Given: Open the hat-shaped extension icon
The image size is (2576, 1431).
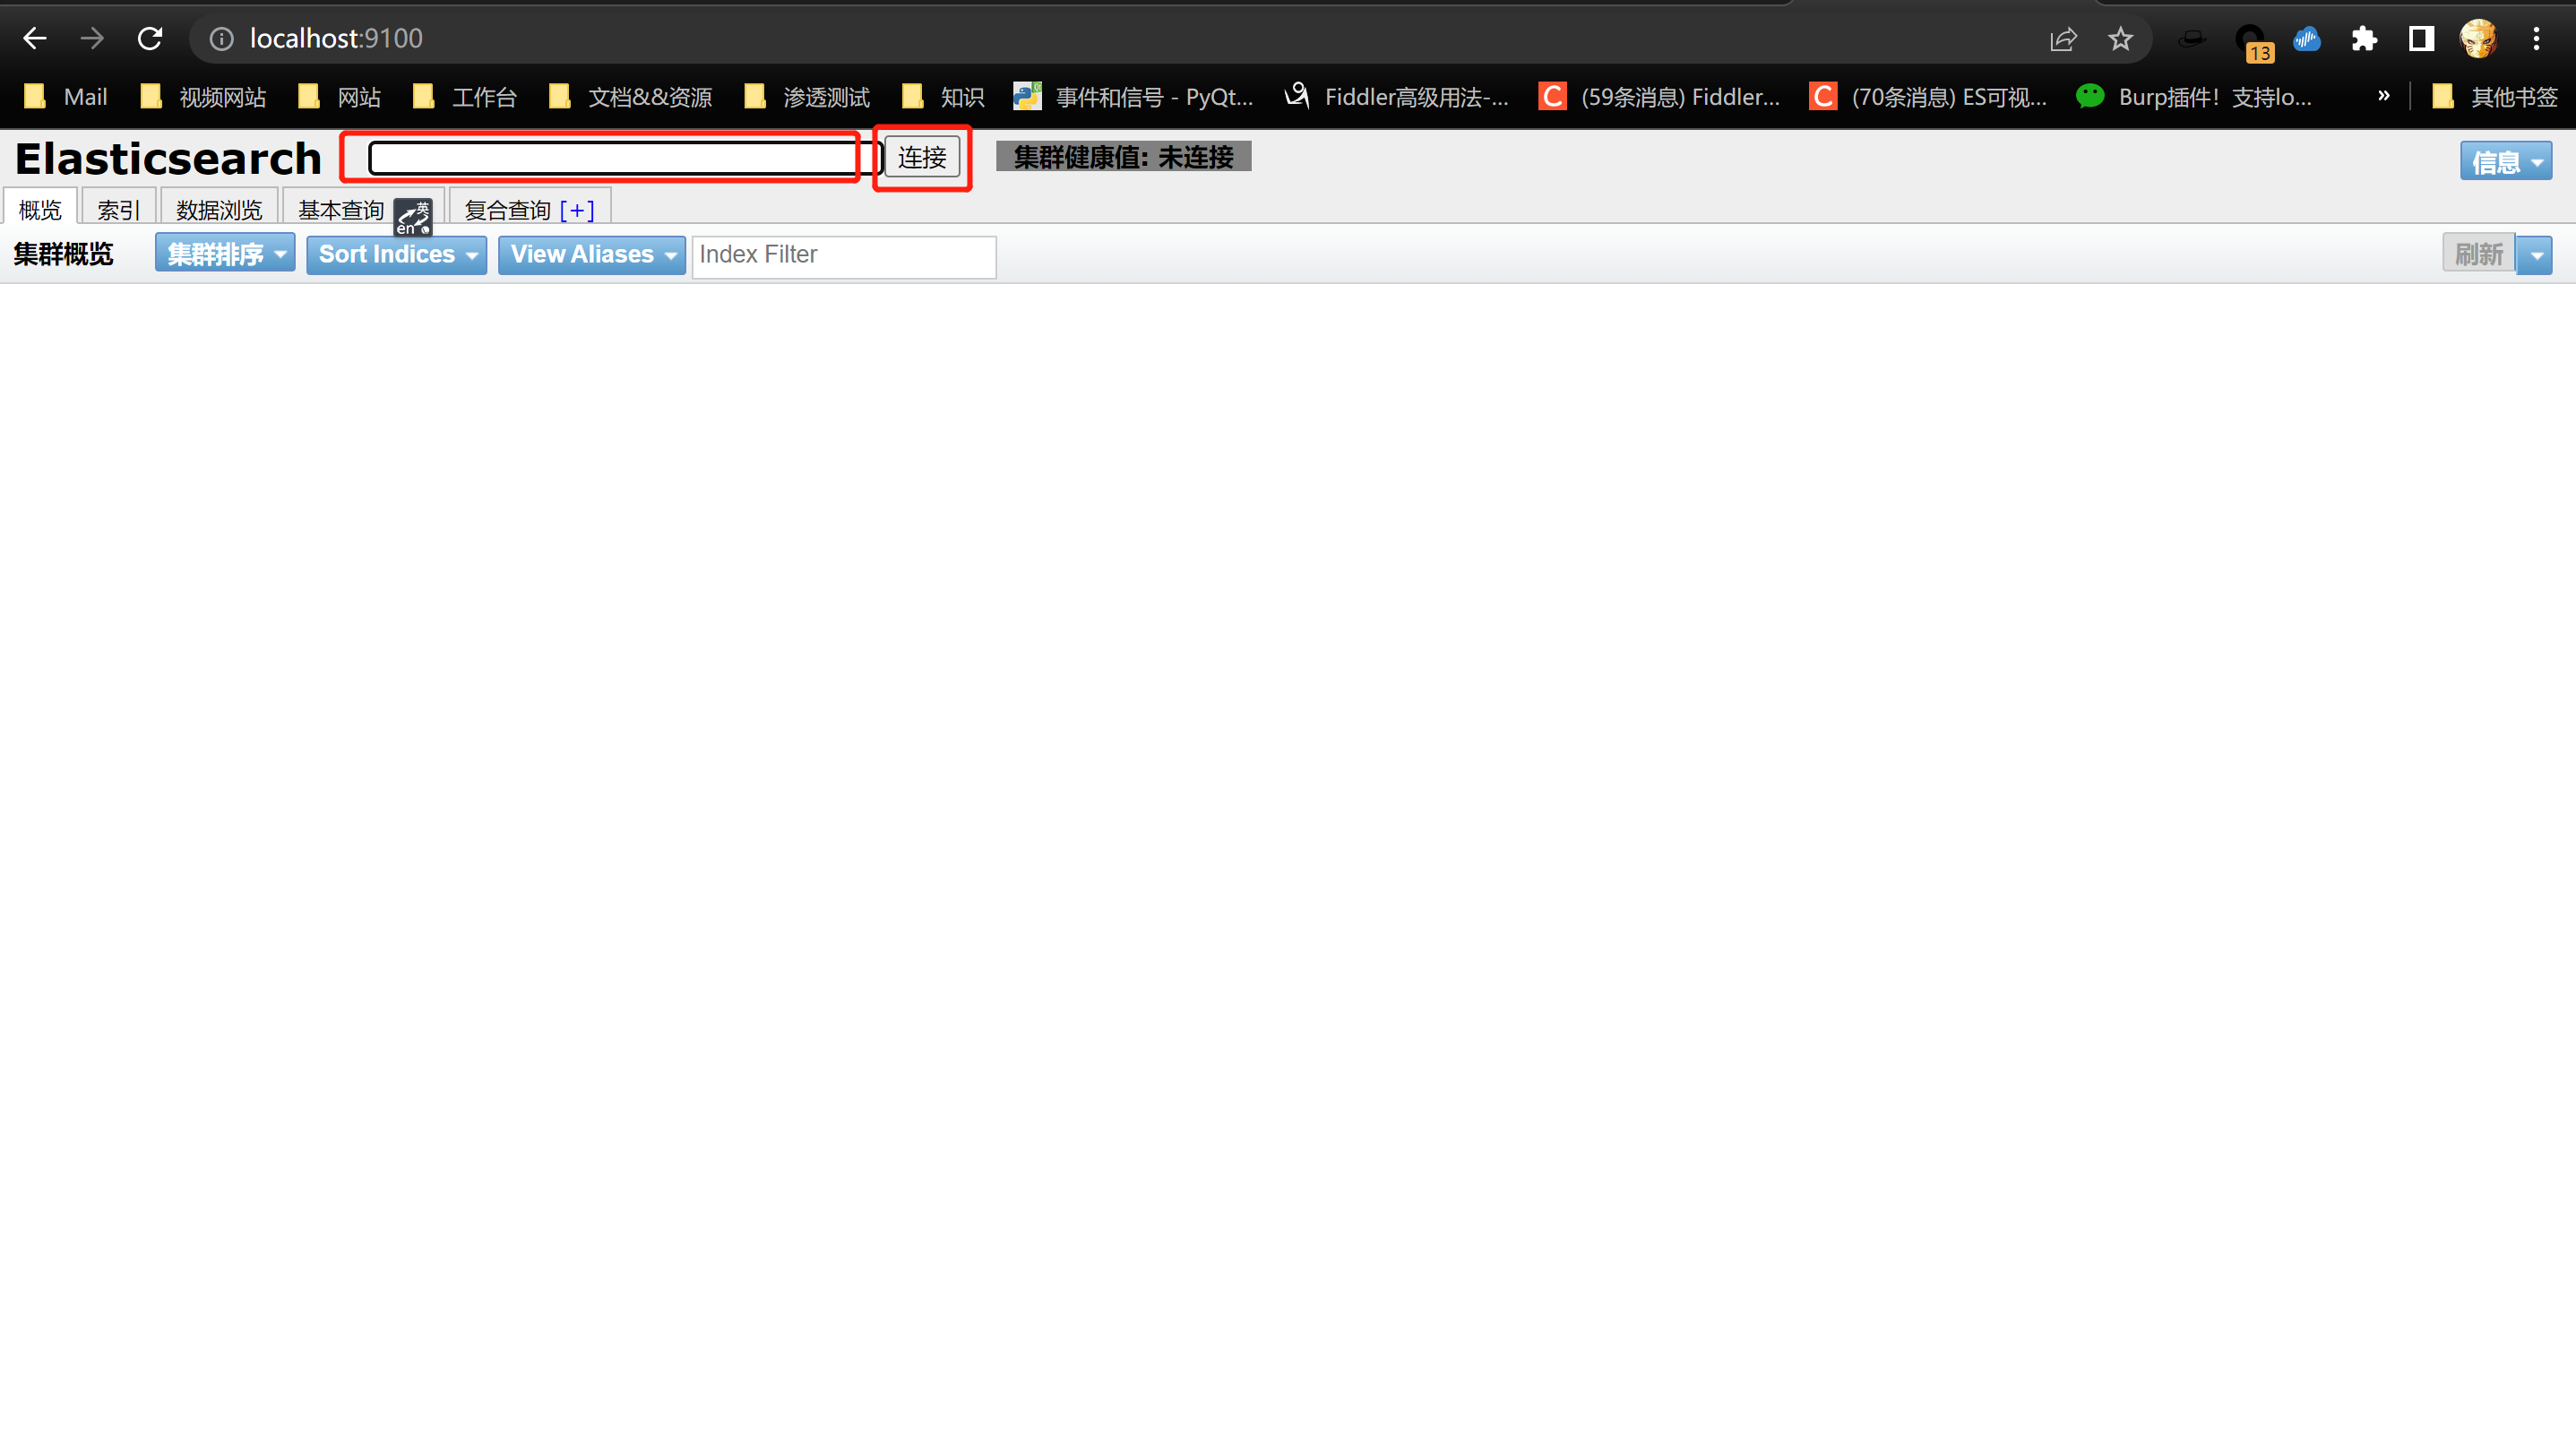Looking at the screenshot, I should 2192,38.
